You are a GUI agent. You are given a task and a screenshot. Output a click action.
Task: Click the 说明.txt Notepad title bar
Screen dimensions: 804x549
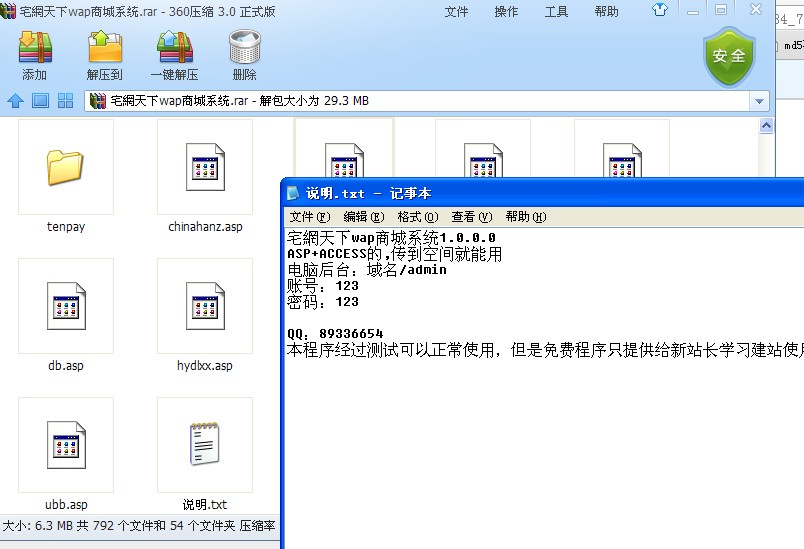[x=543, y=193]
